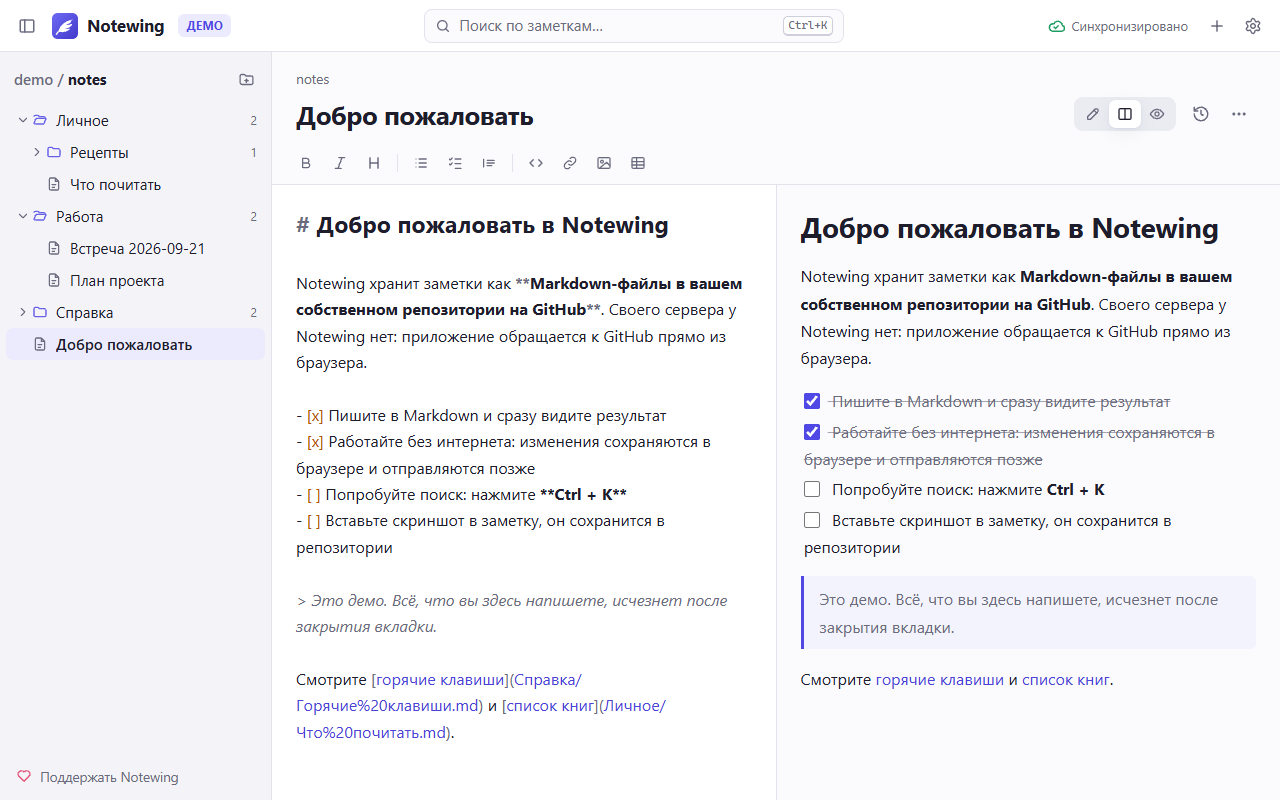Check 'Вставьте скриншот в заметку' checkbox
The image size is (1280, 800).
pos(812,520)
